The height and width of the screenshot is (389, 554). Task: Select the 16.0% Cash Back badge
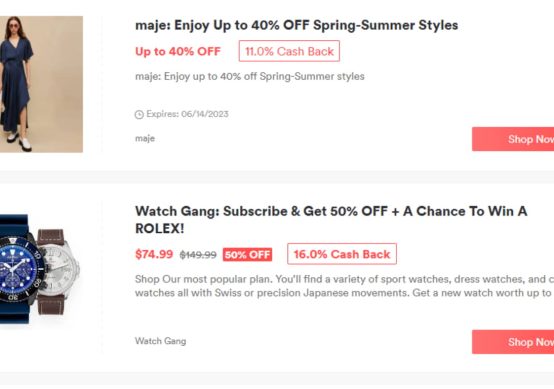point(342,254)
